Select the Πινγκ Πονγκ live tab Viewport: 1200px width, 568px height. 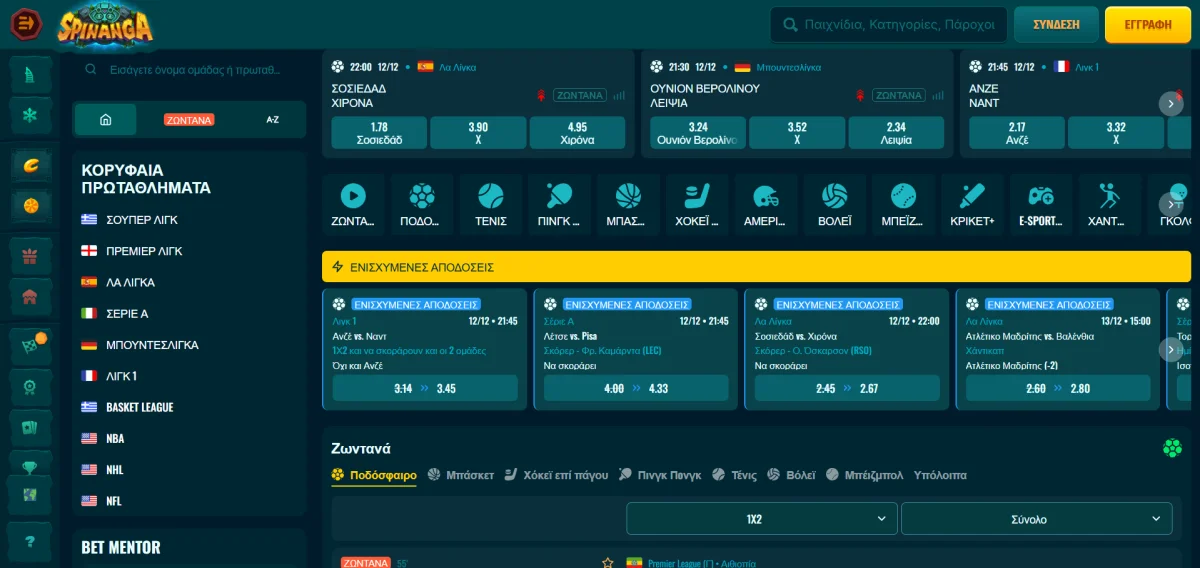[x=660, y=475]
